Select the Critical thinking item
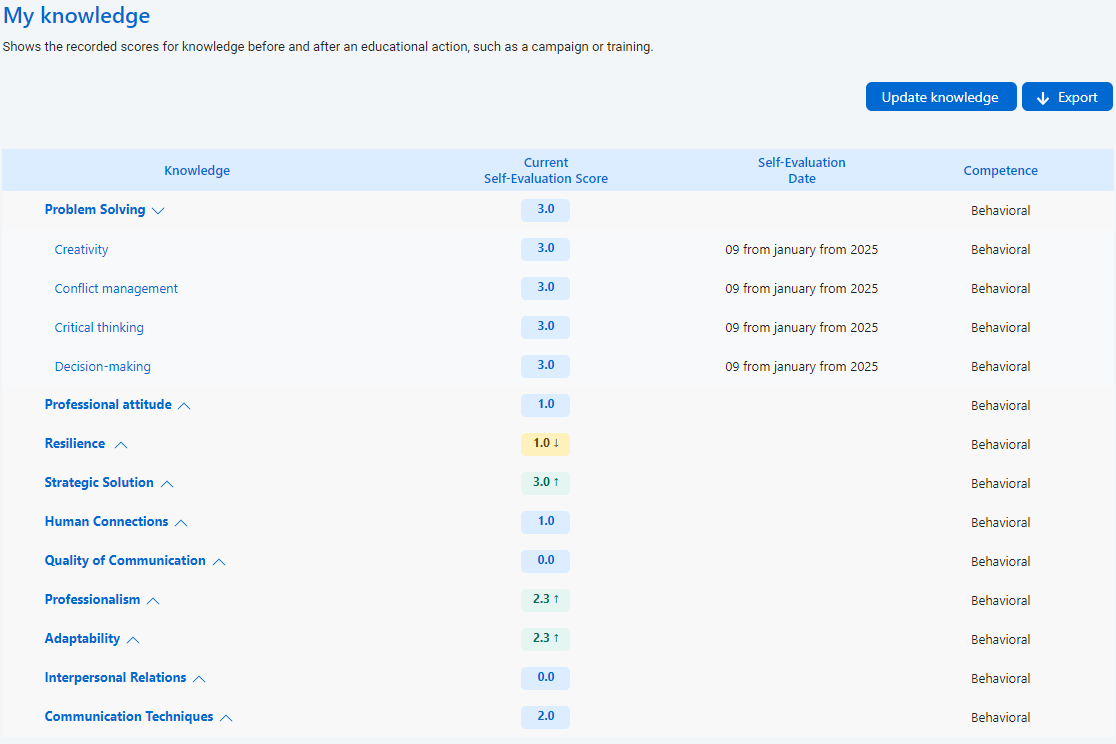 99,328
